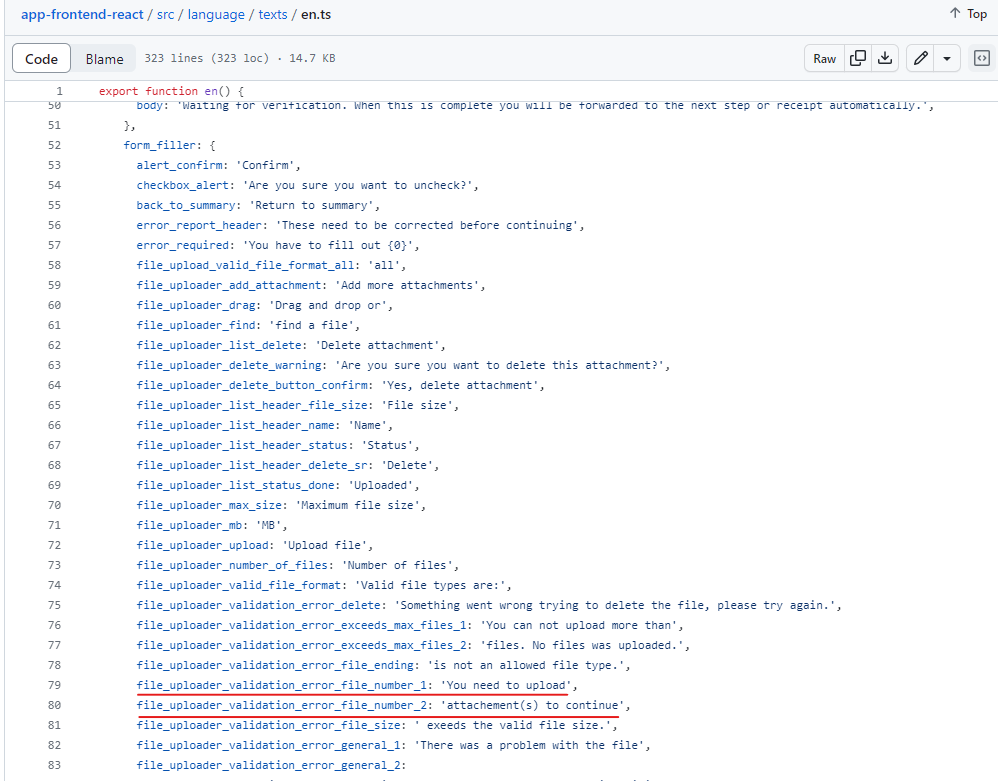The height and width of the screenshot is (781, 998).
Task: Switch to the Code tab
Action: click(41, 59)
